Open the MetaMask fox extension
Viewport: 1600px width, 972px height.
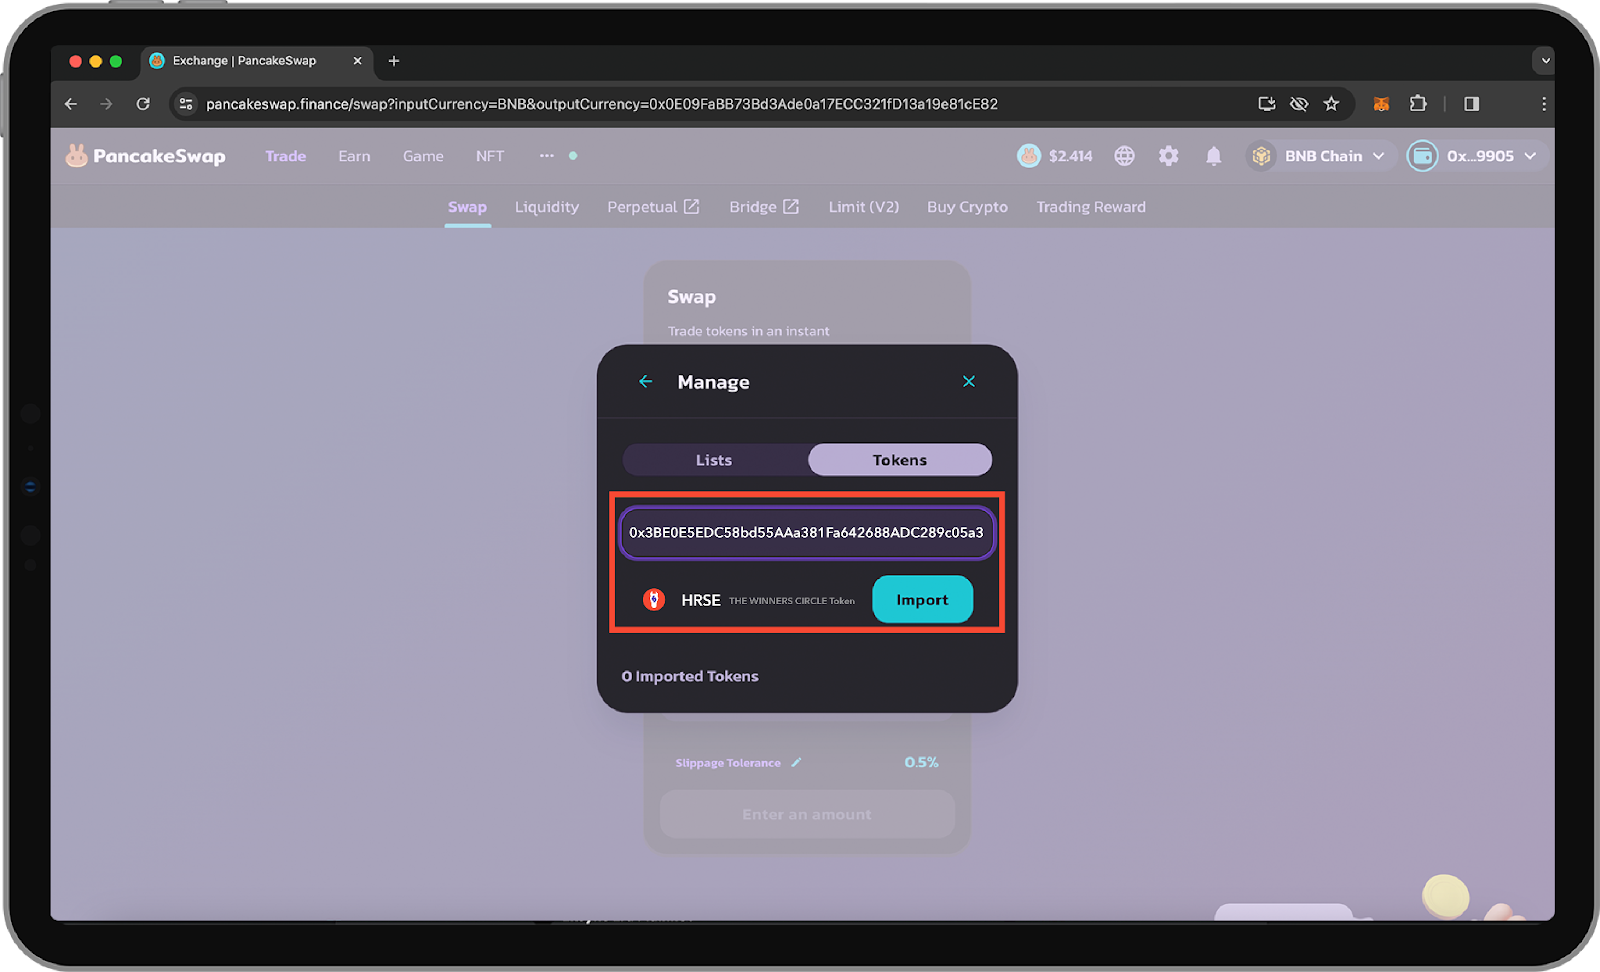pos(1381,104)
